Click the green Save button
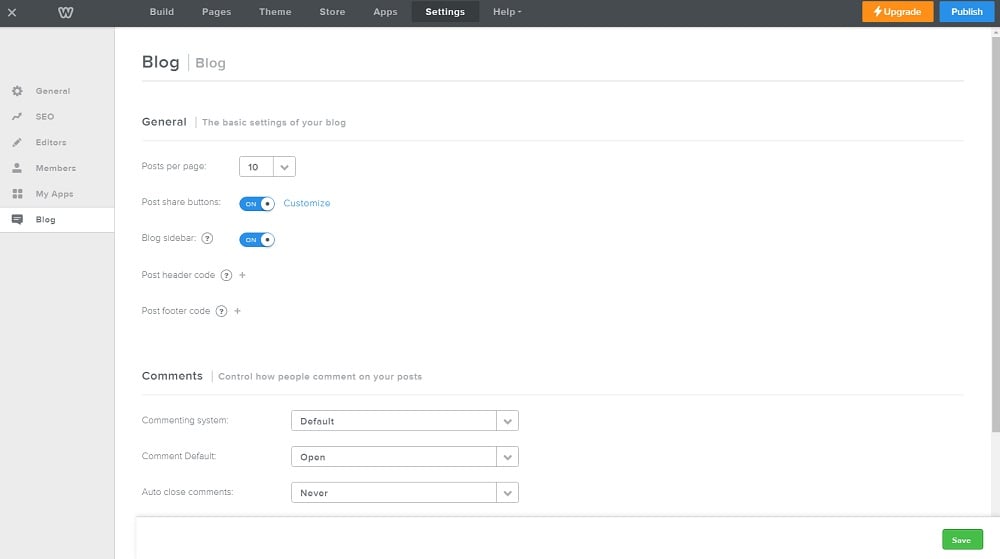 point(961,540)
